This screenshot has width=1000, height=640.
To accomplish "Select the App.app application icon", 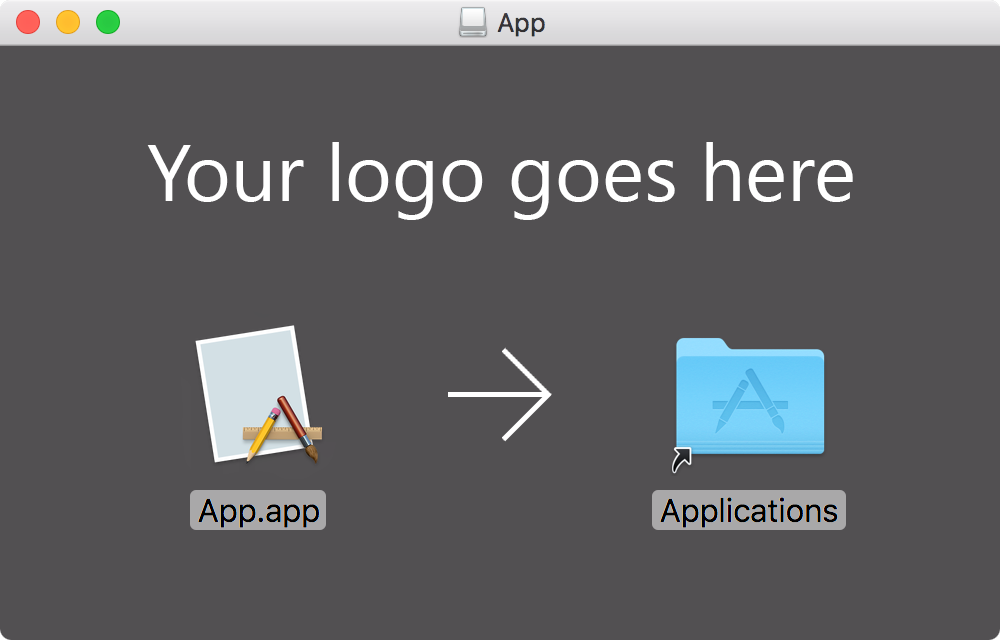I will click(258, 395).
